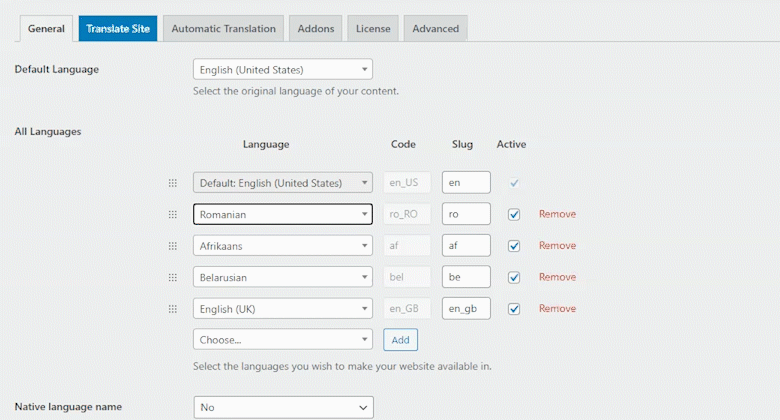Click the drag handle beside Afrikaans
This screenshot has height=420, width=780.
point(173,246)
